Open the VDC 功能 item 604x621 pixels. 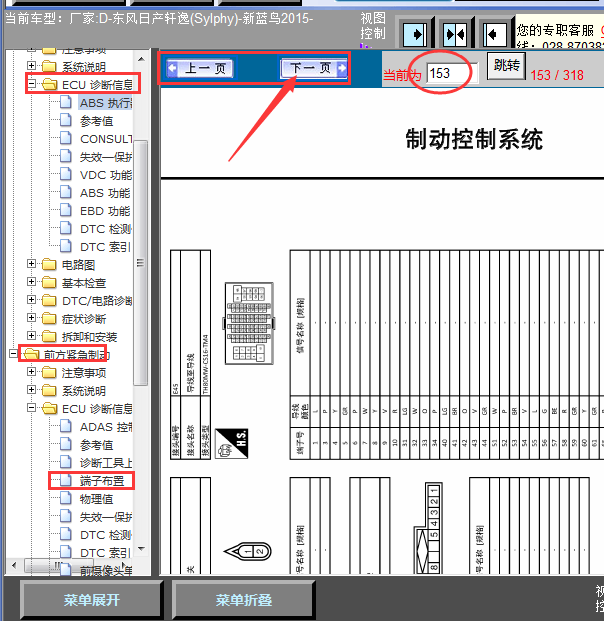click(106, 175)
